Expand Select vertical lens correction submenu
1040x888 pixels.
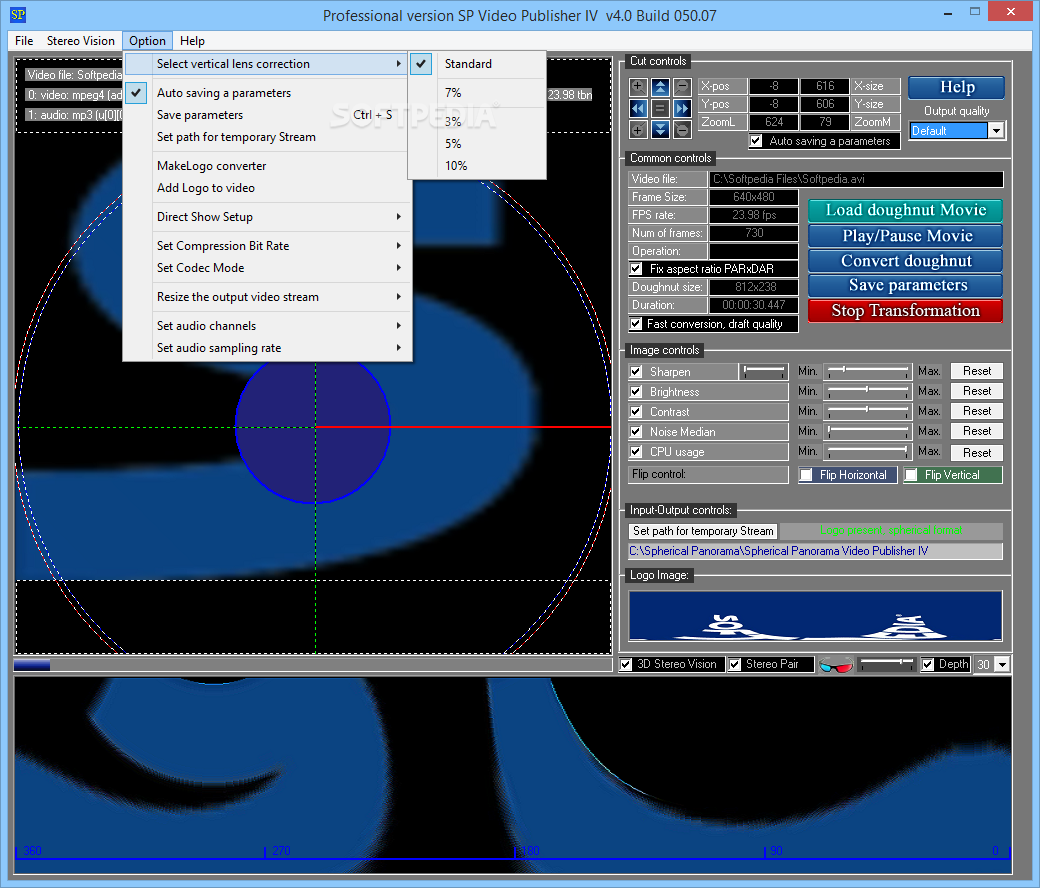(x=267, y=64)
